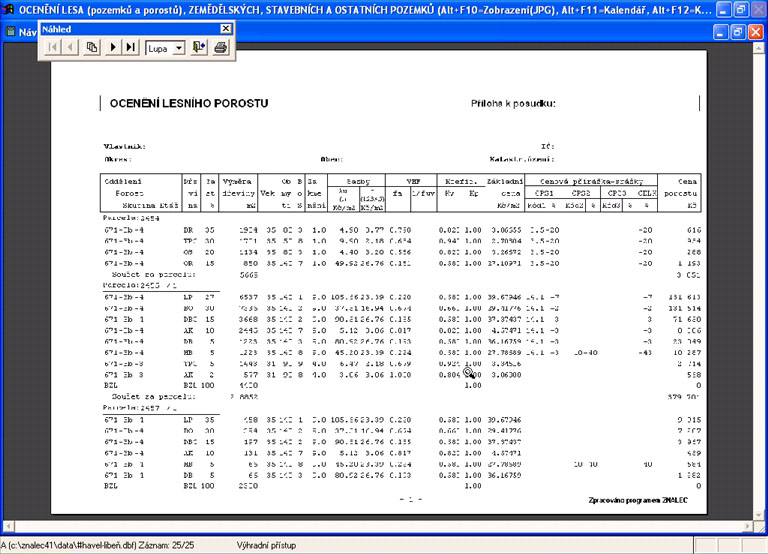
Task: Click the Zpracováno programem ZNALEC footer
Action: (638, 500)
